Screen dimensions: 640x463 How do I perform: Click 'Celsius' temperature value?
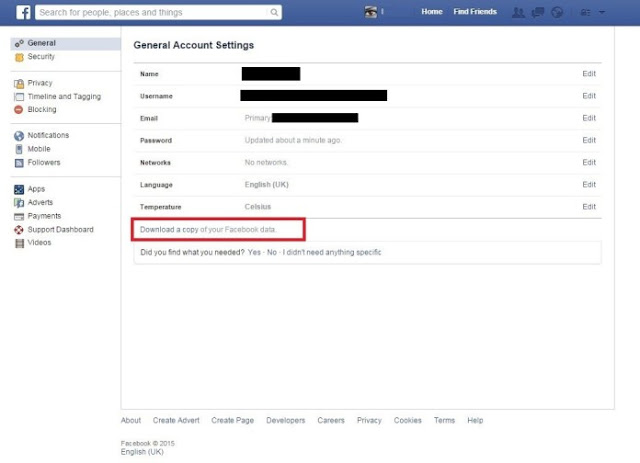click(x=258, y=207)
